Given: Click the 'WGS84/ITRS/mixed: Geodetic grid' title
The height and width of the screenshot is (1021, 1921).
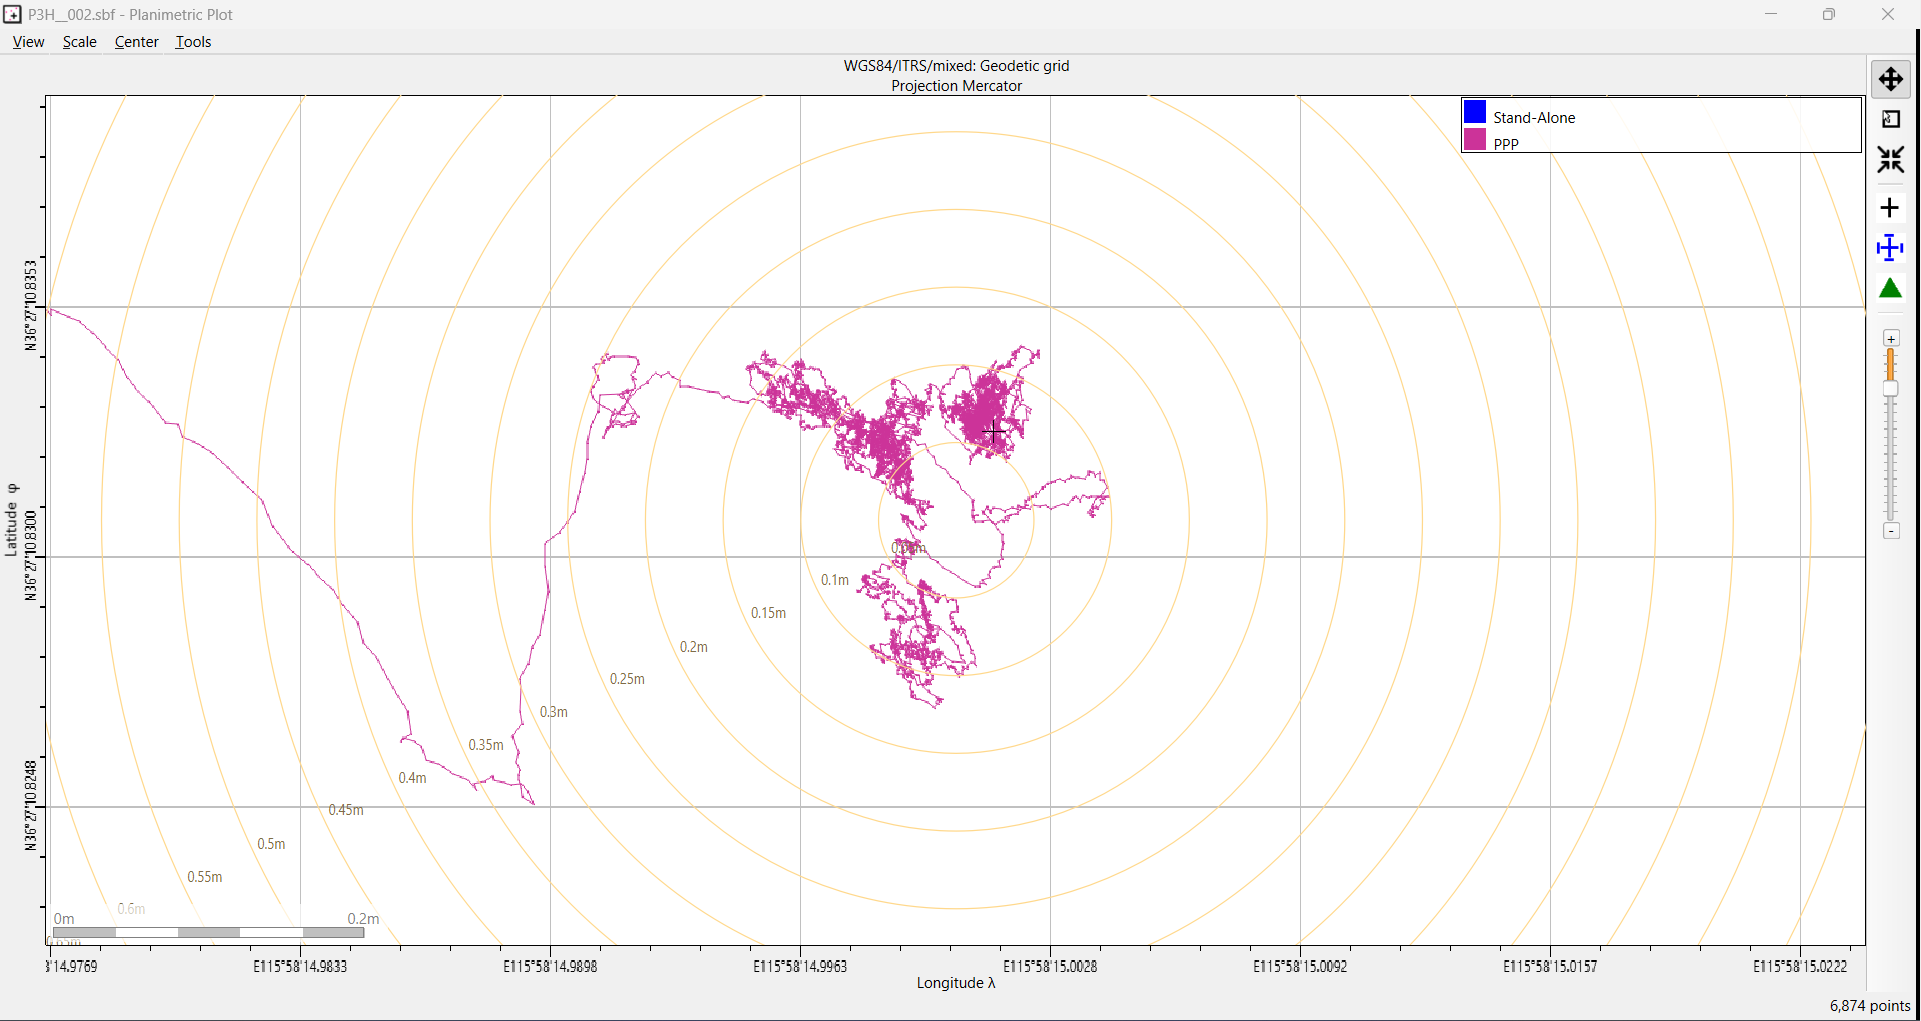Looking at the screenshot, I should point(957,66).
